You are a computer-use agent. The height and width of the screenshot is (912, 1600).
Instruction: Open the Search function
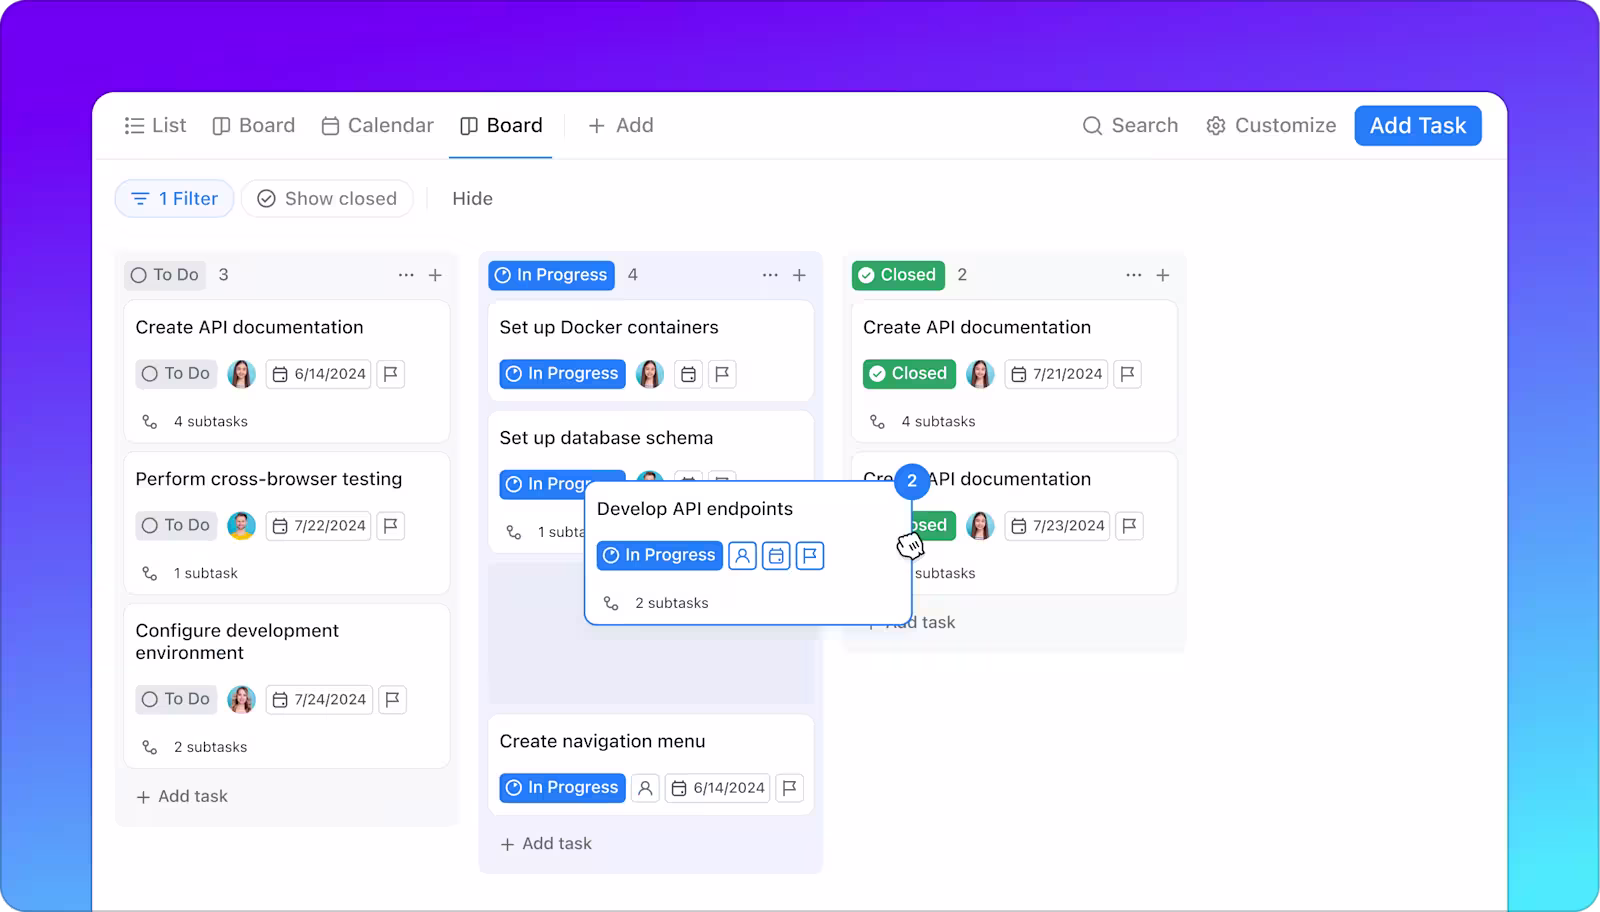[1131, 125]
